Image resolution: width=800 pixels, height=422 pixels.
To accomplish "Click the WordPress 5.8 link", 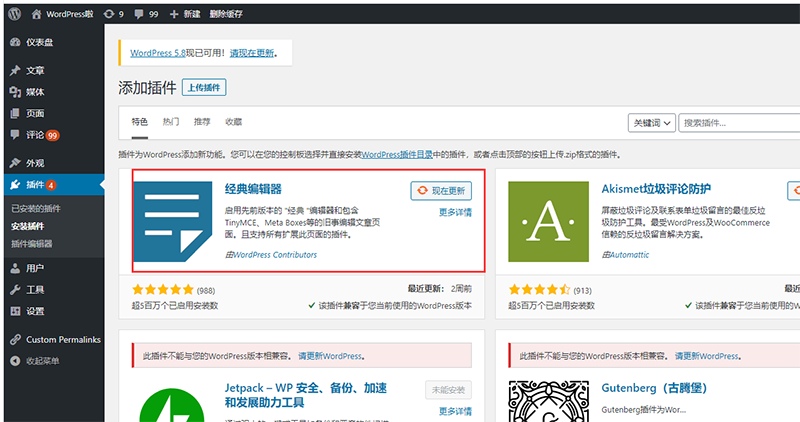I will [x=158, y=53].
